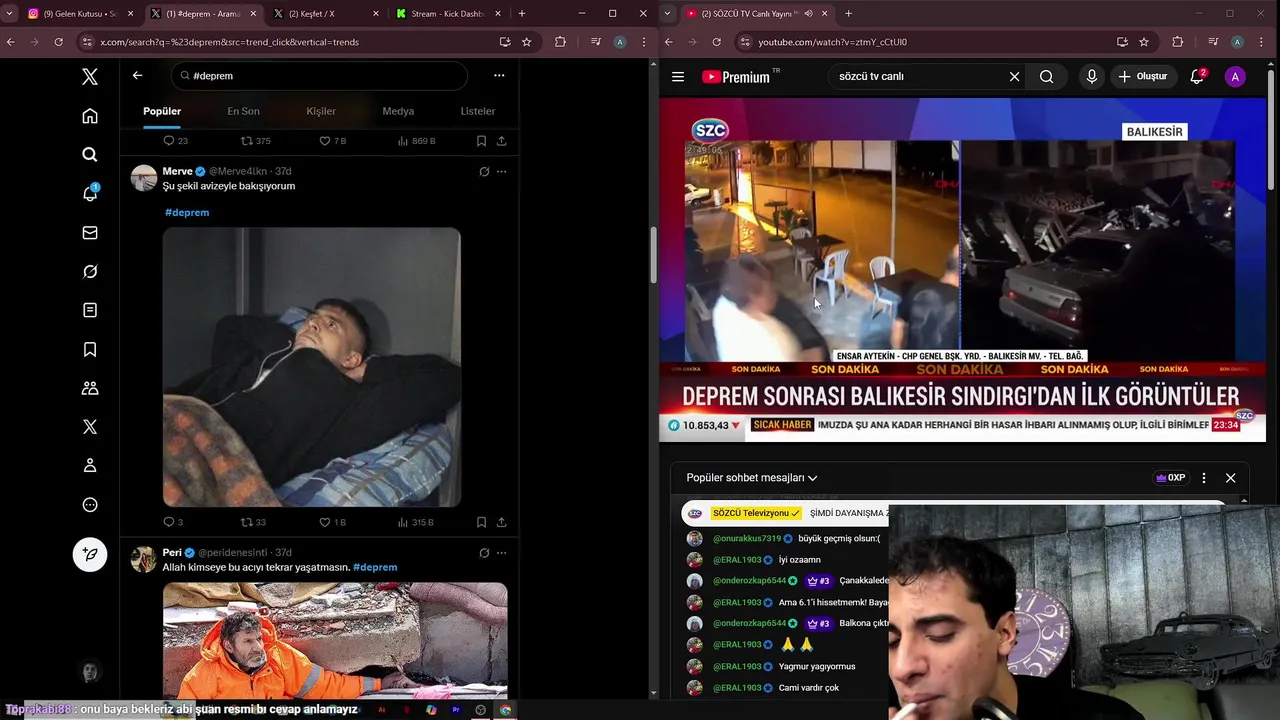Open YouTube notifications bell

(x=1197, y=77)
